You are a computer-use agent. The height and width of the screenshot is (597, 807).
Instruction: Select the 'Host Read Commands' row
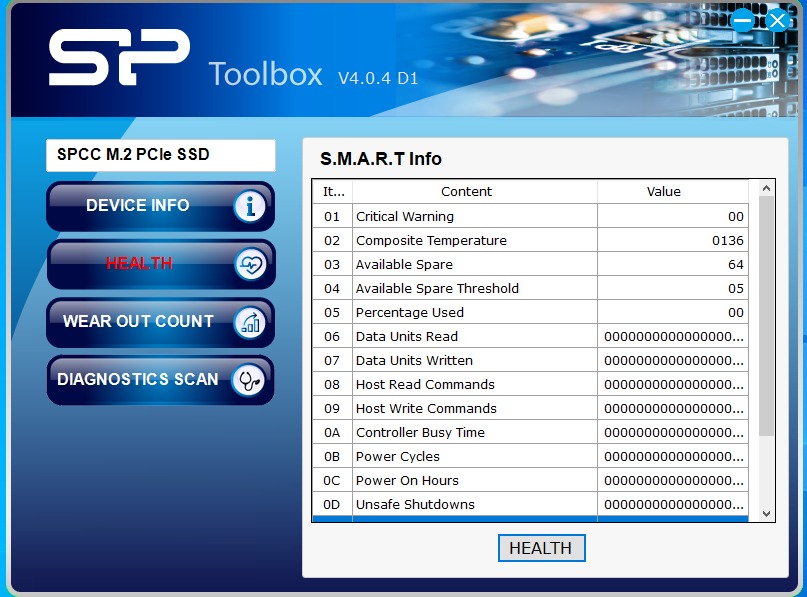coord(530,384)
